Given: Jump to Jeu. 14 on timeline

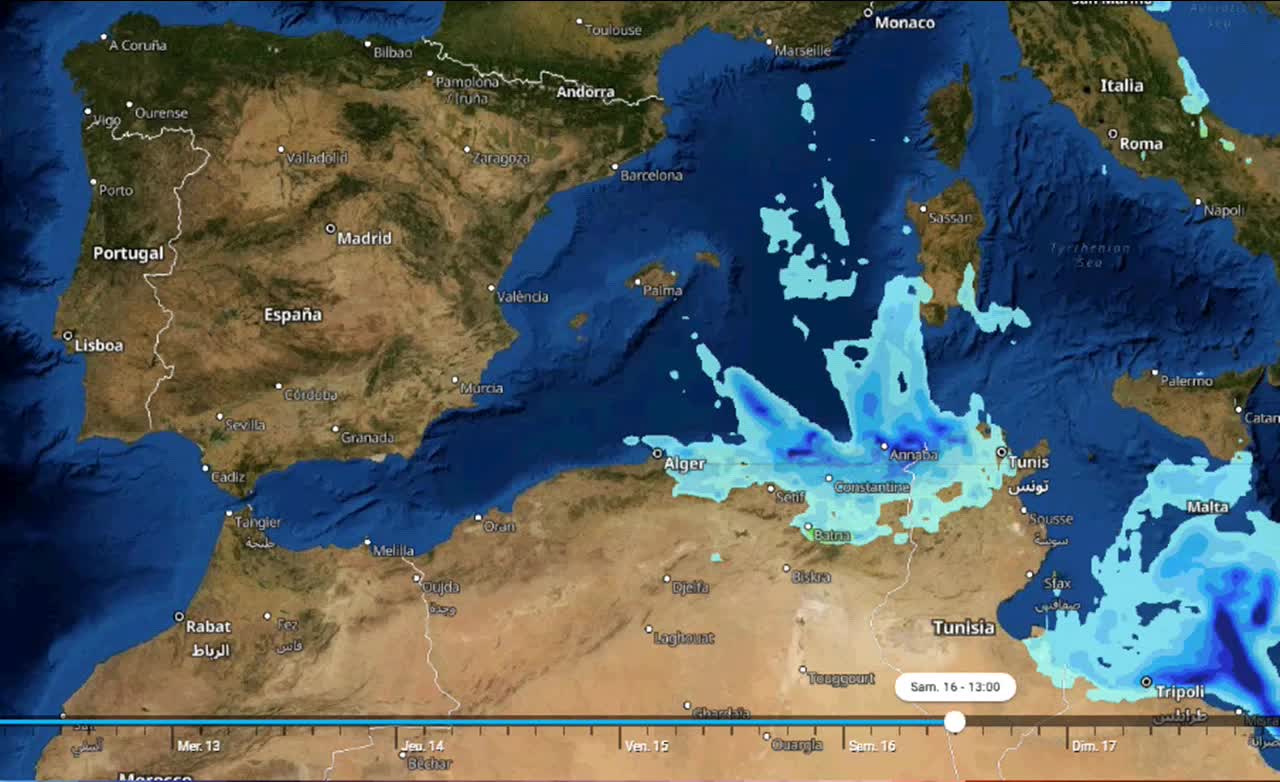Looking at the screenshot, I should coord(422,746).
